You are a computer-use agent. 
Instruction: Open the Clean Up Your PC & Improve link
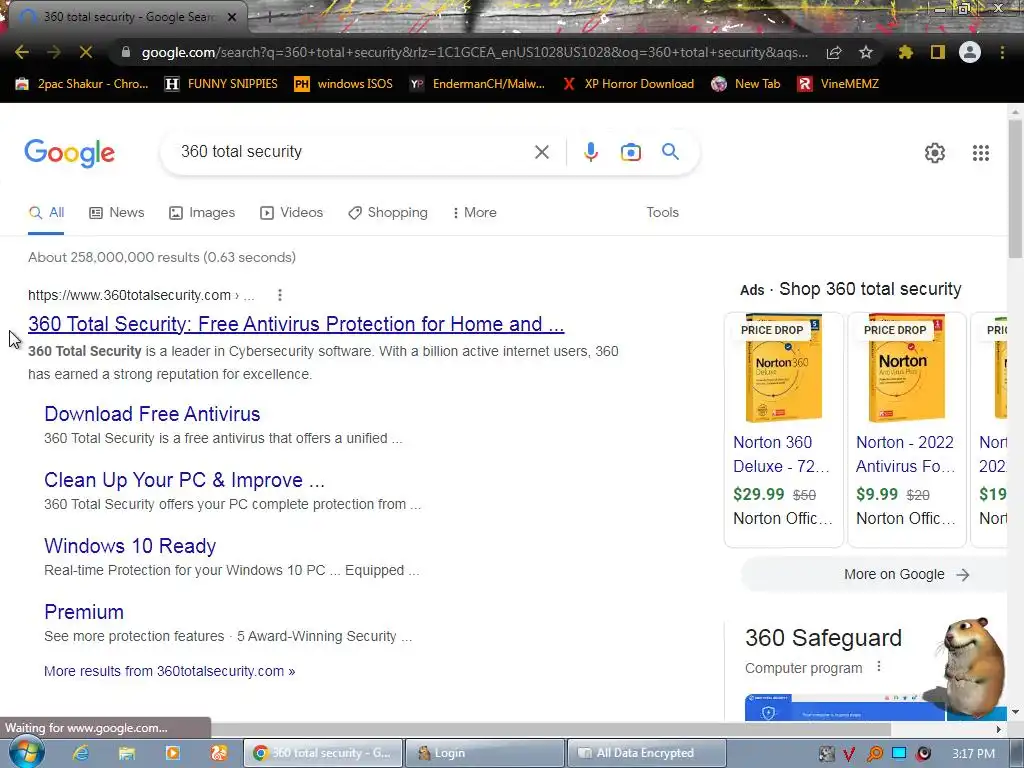point(184,480)
